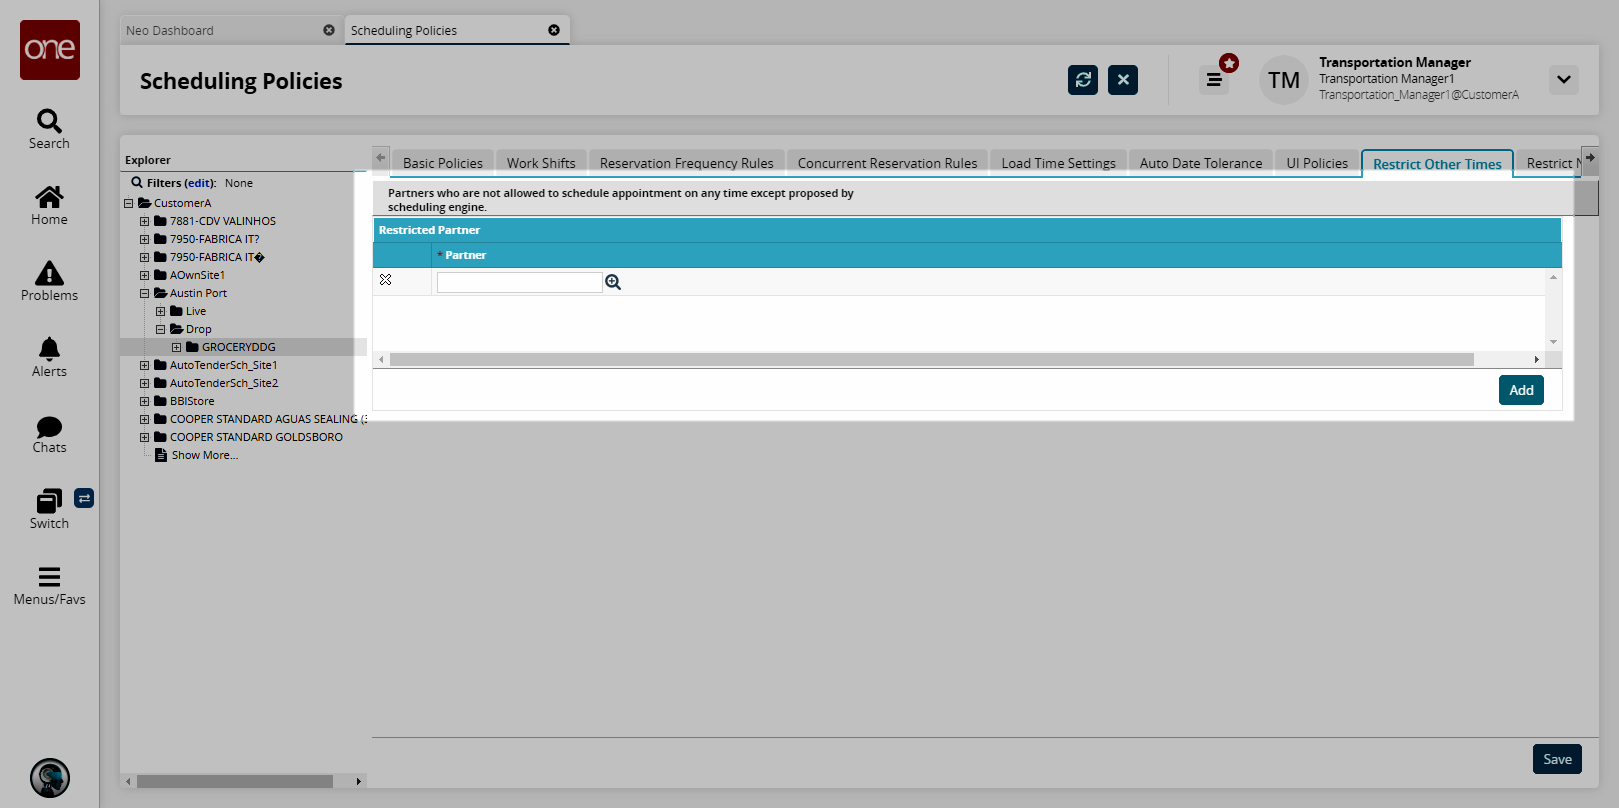The width and height of the screenshot is (1619, 808).
Task: Open the Load Time Settings tab
Action: coord(1059,163)
